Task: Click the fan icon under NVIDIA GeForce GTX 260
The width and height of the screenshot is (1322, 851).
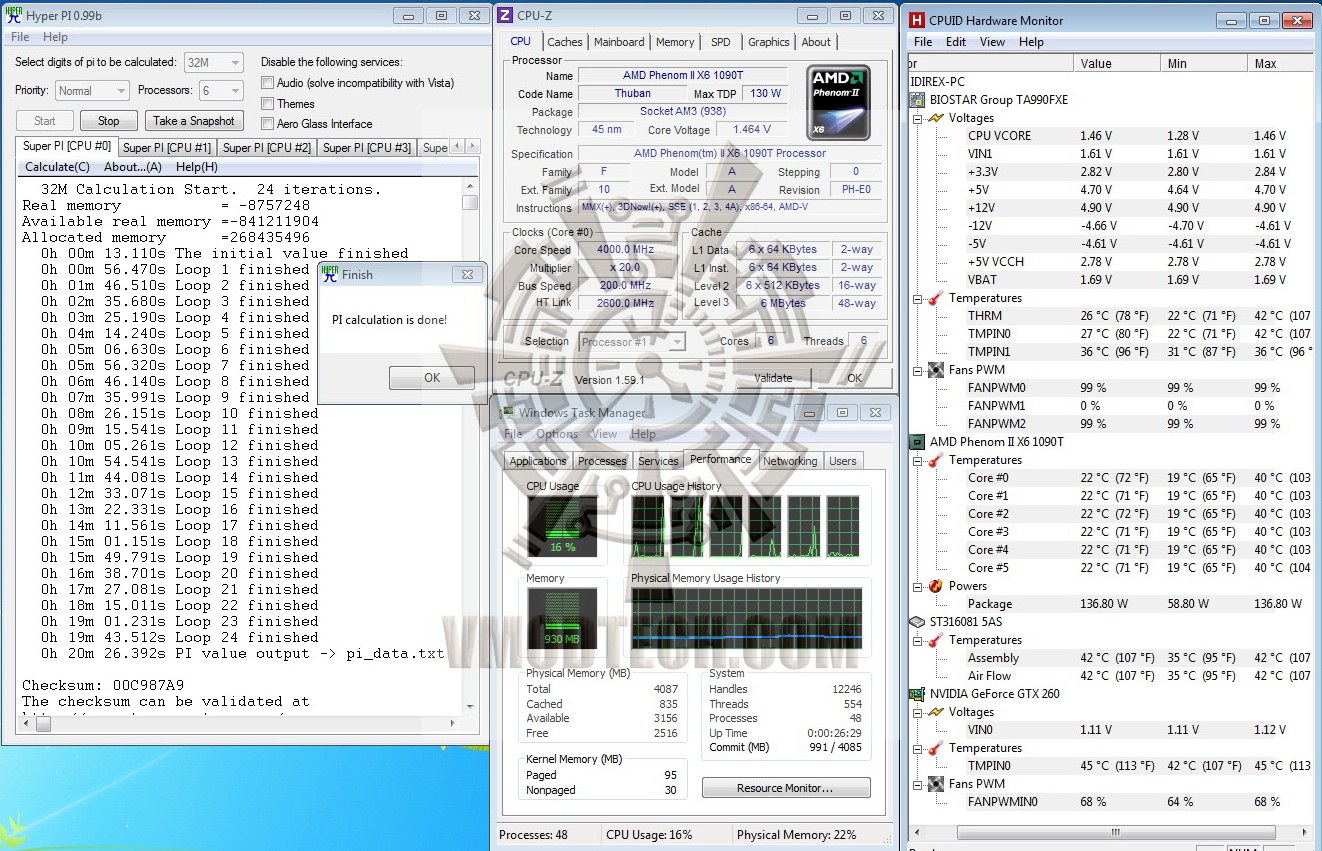Action: 936,784
